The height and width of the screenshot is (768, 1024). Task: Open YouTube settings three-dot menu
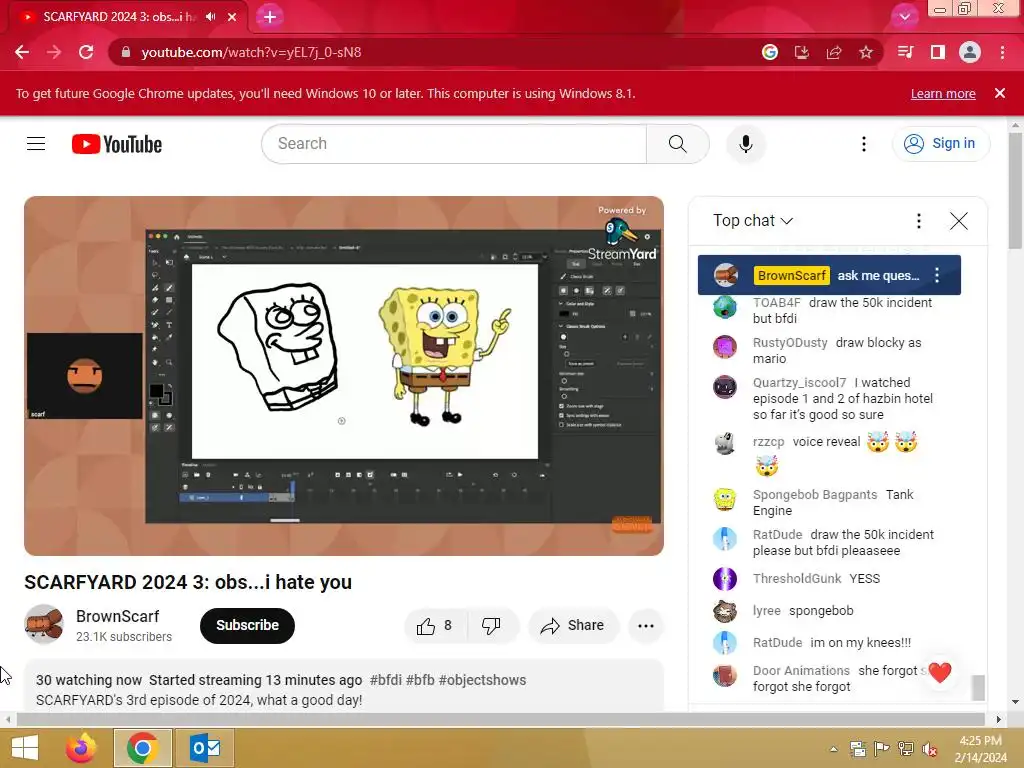pyautogui.click(x=863, y=144)
